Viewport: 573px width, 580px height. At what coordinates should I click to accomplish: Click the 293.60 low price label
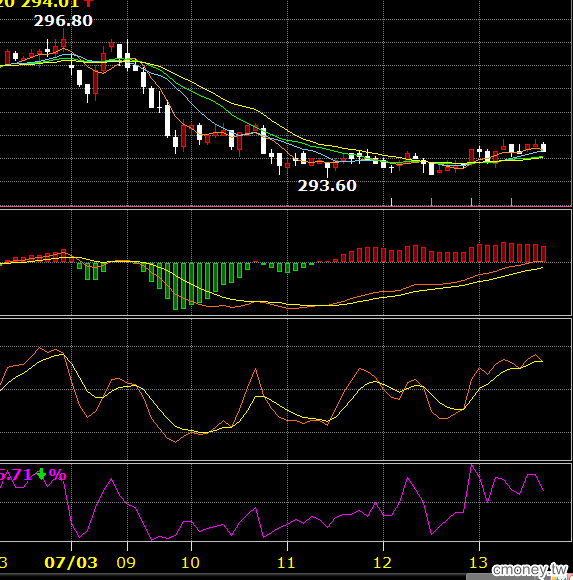click(327, 186)
